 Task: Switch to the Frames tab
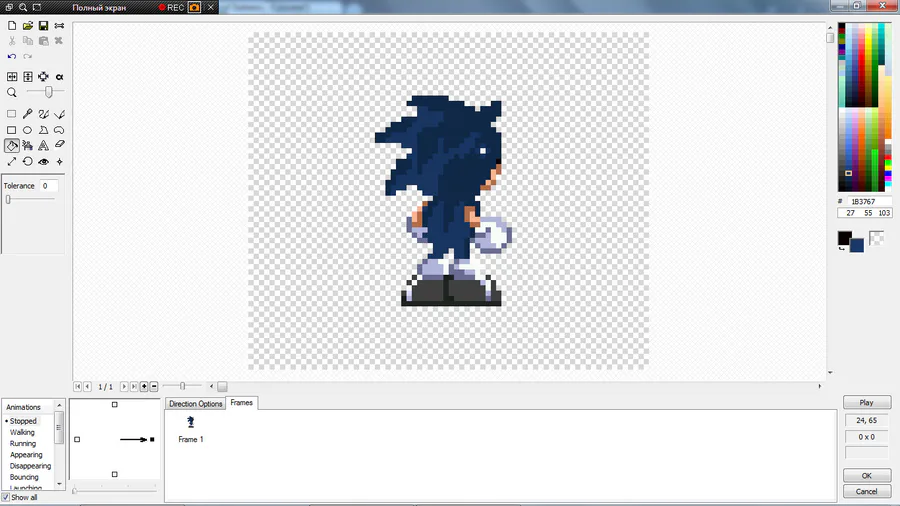(x=242, y=403)
